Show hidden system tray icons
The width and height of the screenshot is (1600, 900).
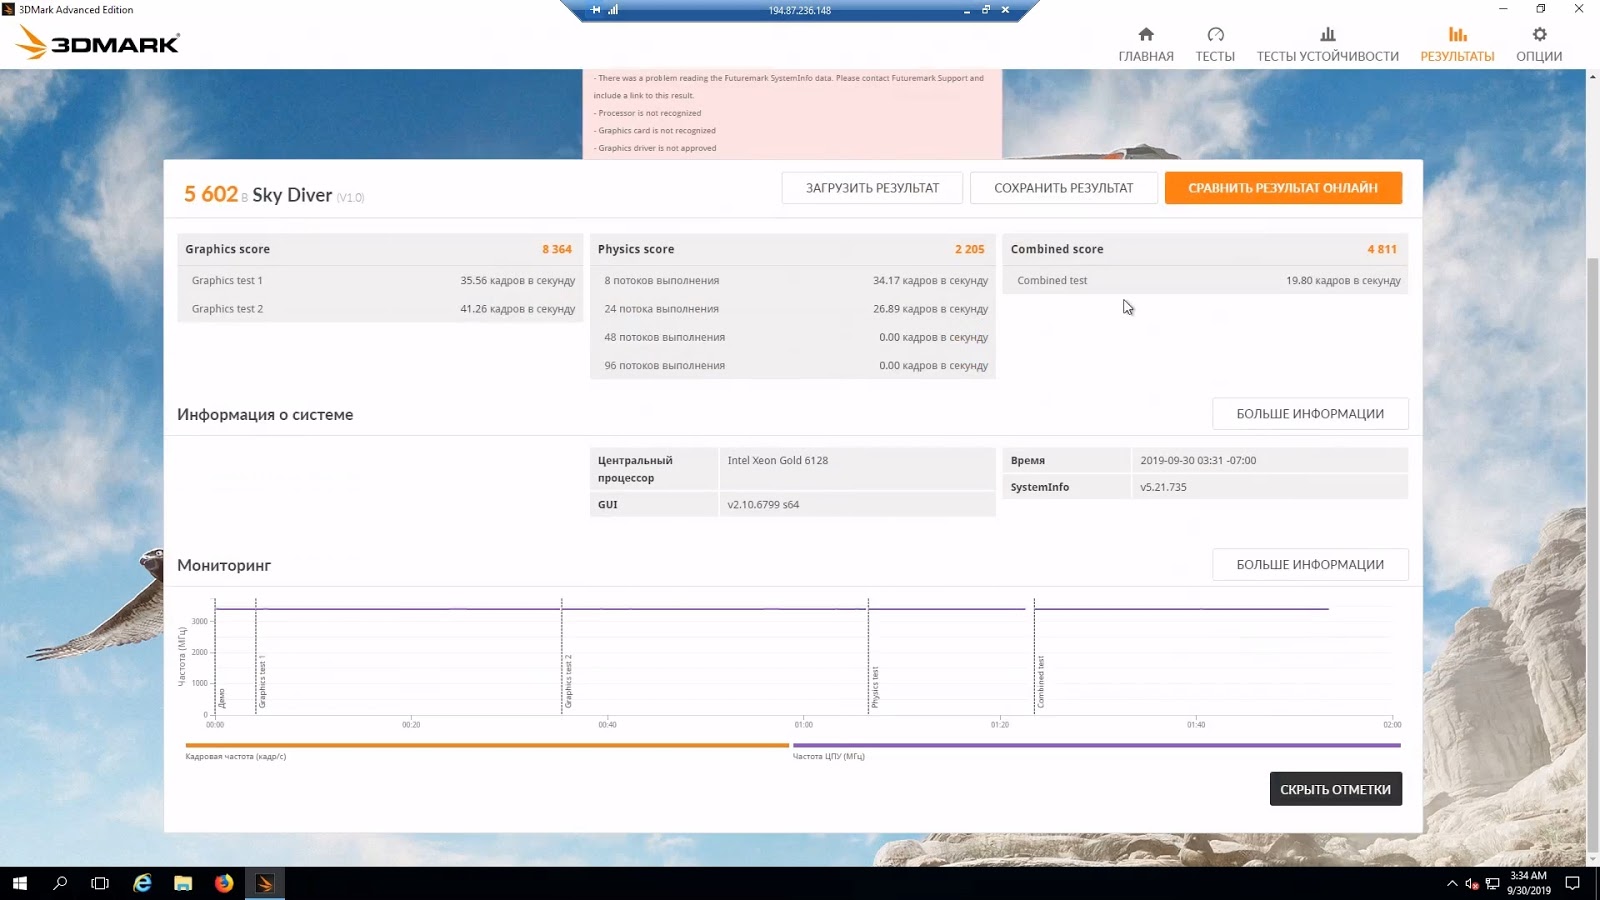point(1452,884)
